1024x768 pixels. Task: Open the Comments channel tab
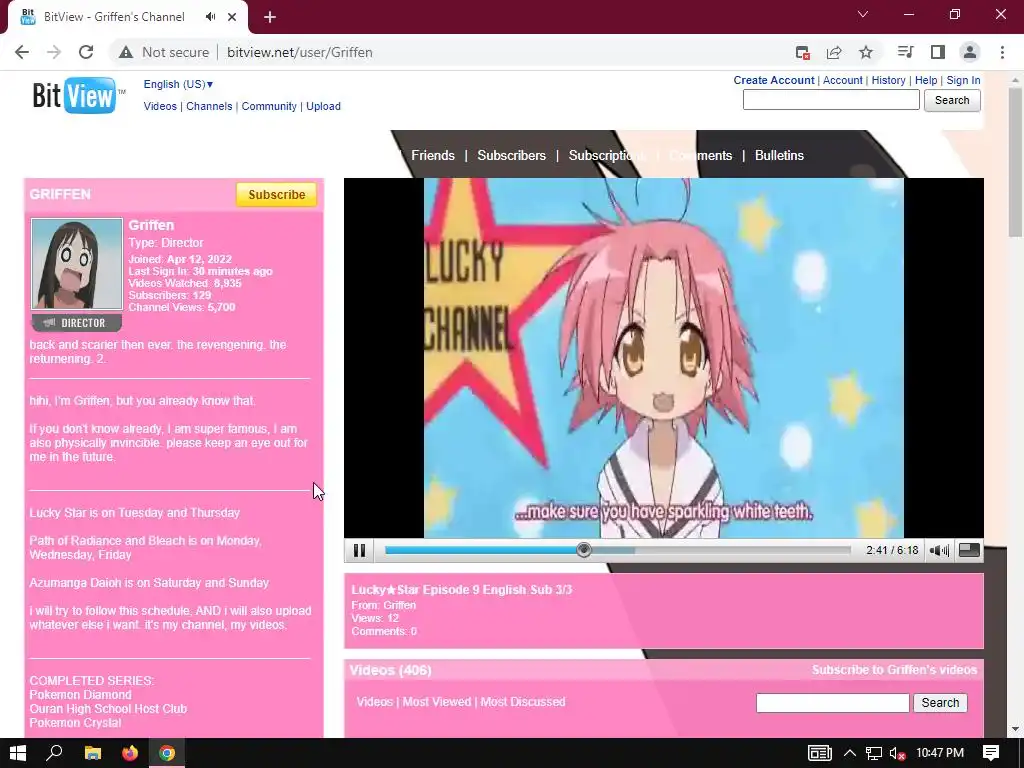[701, 155]
